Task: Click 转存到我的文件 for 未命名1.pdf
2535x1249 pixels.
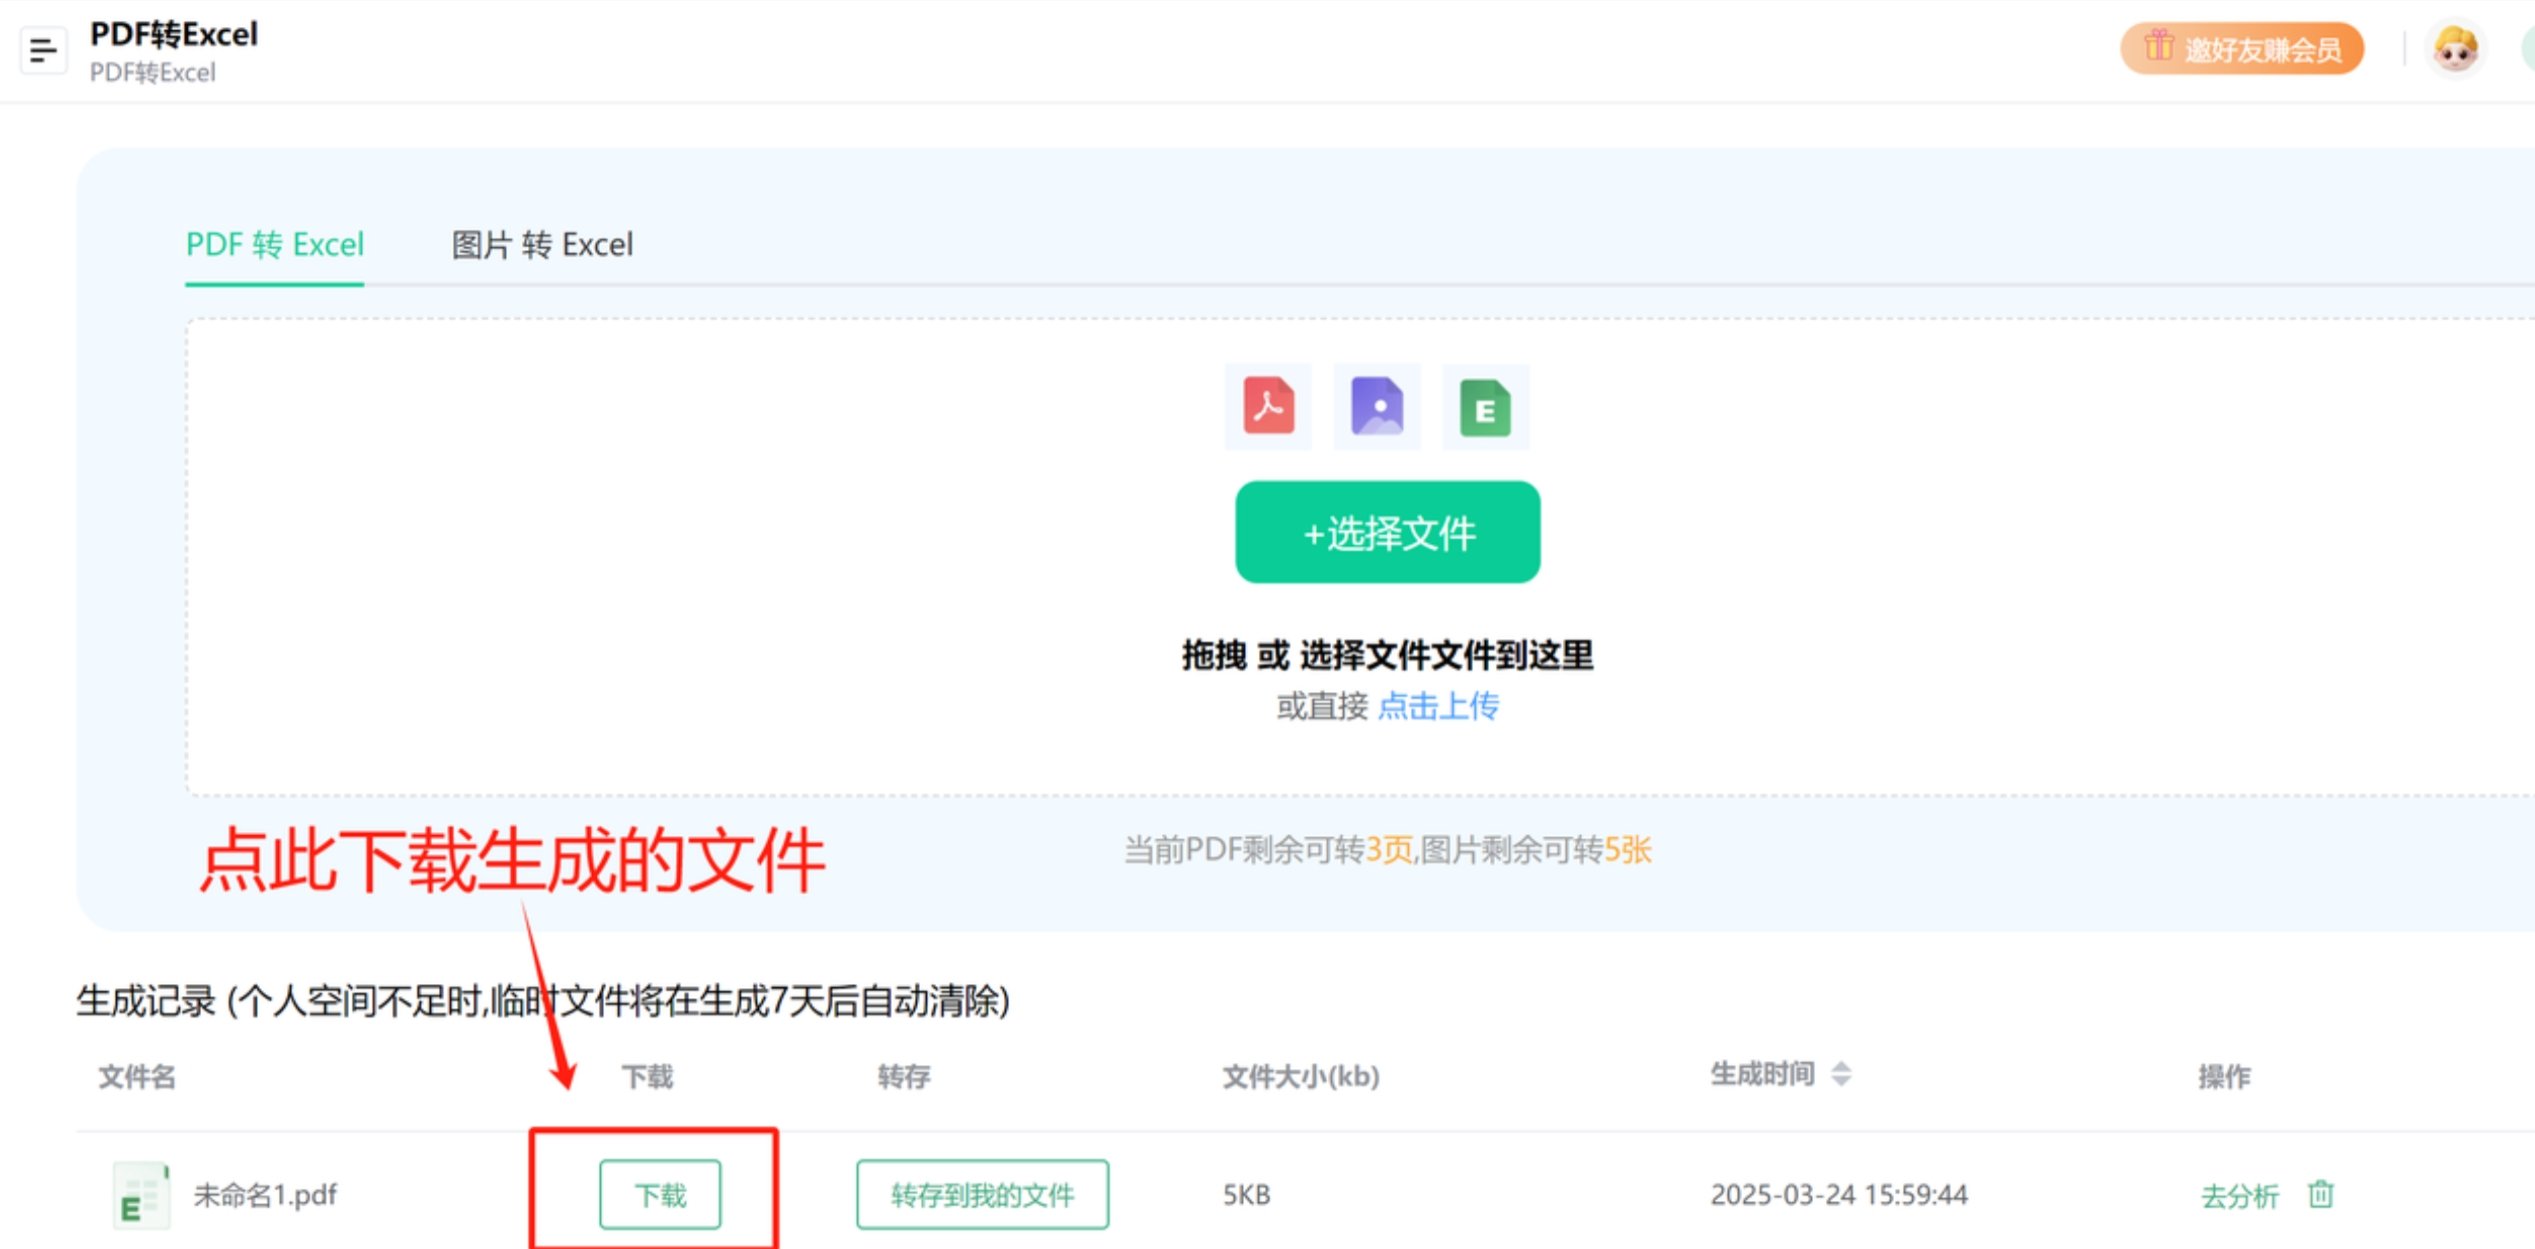Action: pyautogui.click(x=981, y=1193)
